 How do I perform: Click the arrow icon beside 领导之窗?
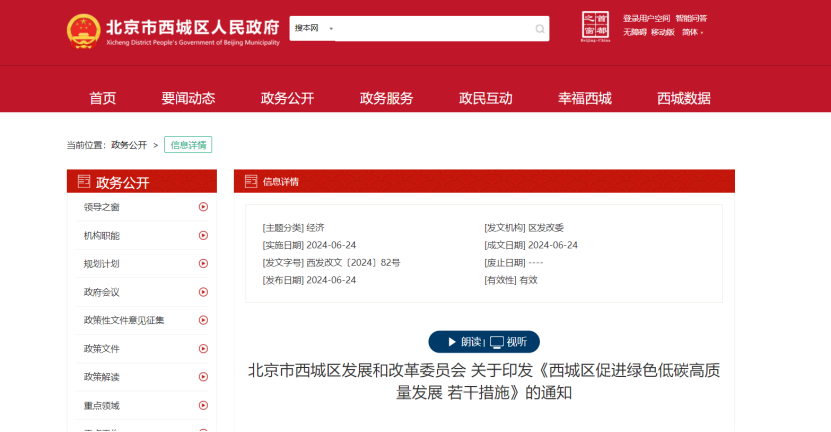click(203, 207)
